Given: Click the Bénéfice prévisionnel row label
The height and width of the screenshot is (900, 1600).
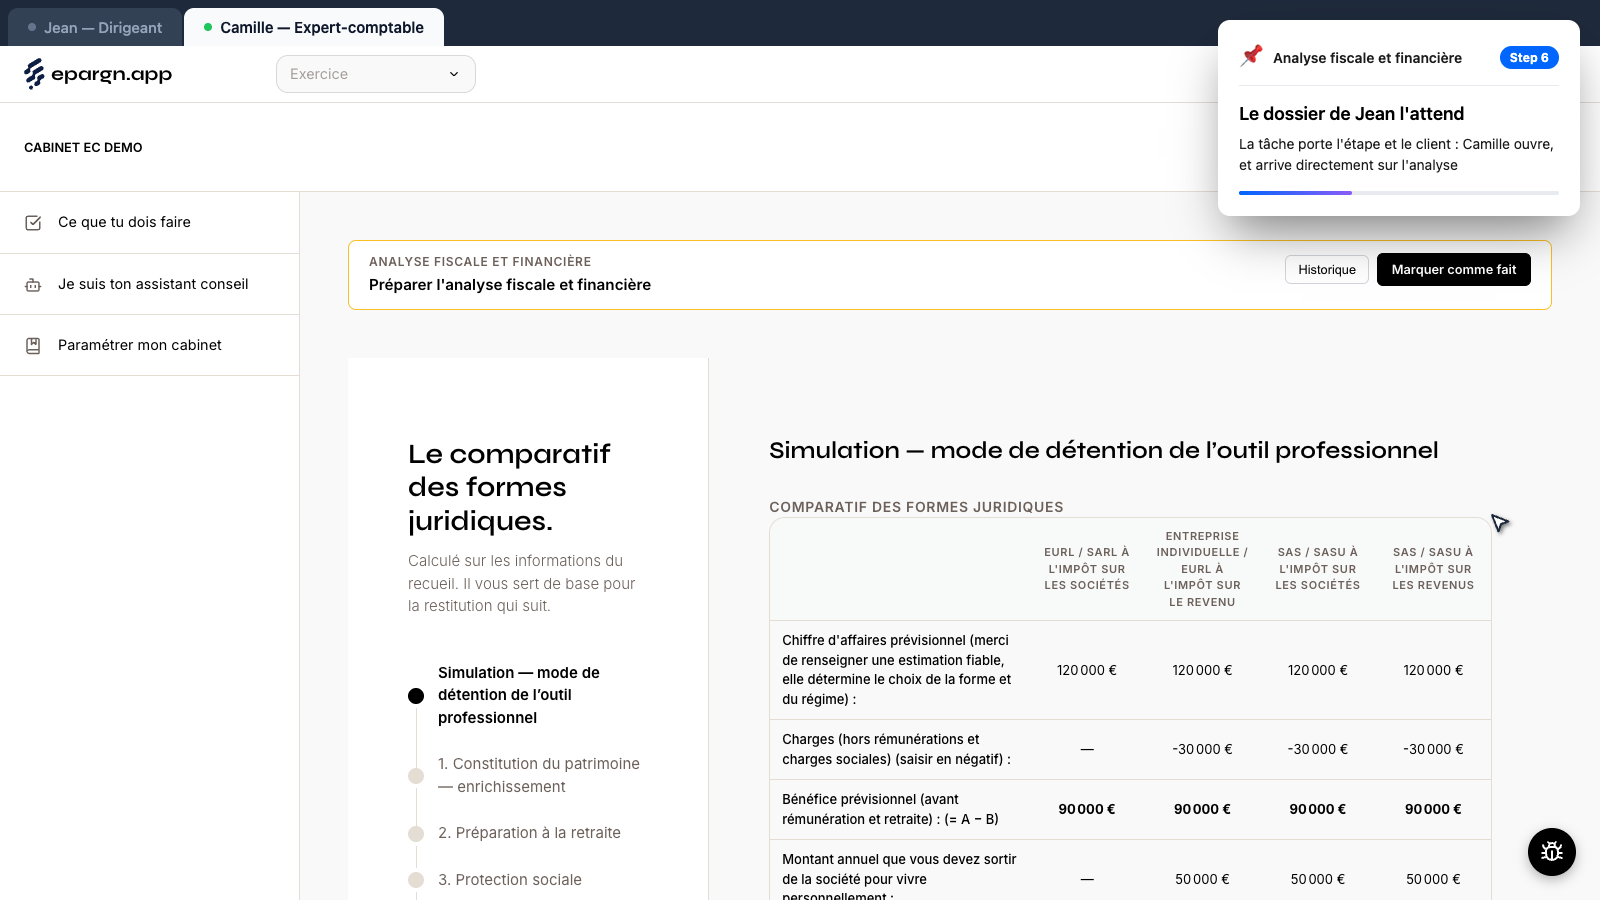Looking at the screenshot, I should tap(891, 809).
